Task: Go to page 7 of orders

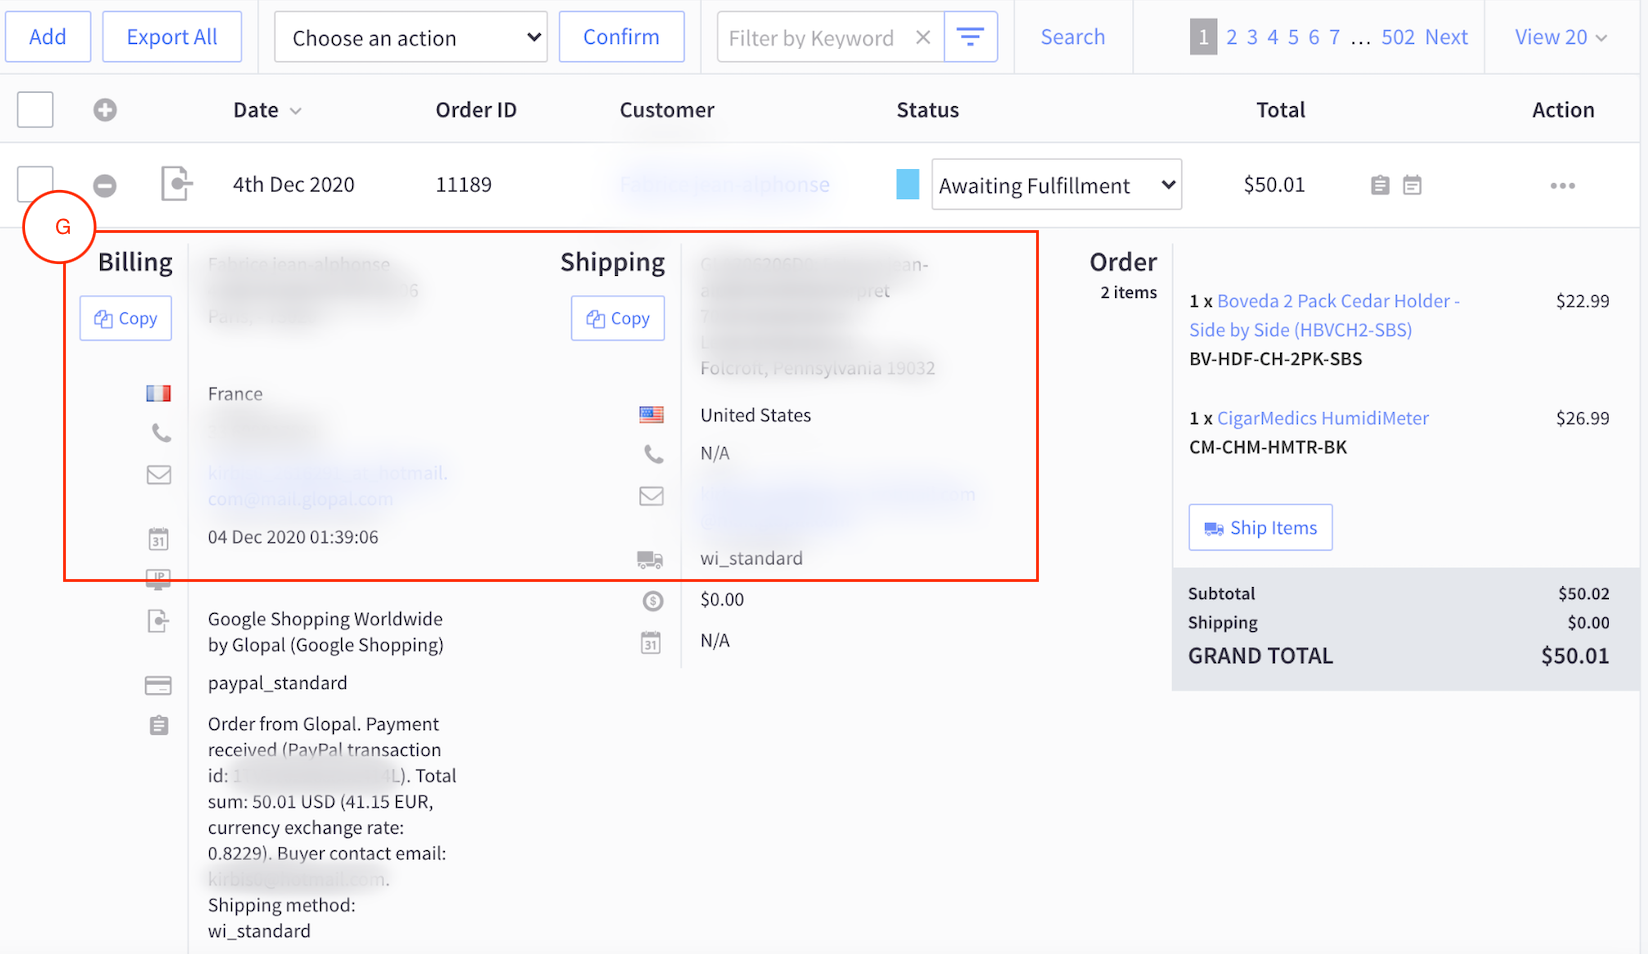Action: pos(1334,37)
